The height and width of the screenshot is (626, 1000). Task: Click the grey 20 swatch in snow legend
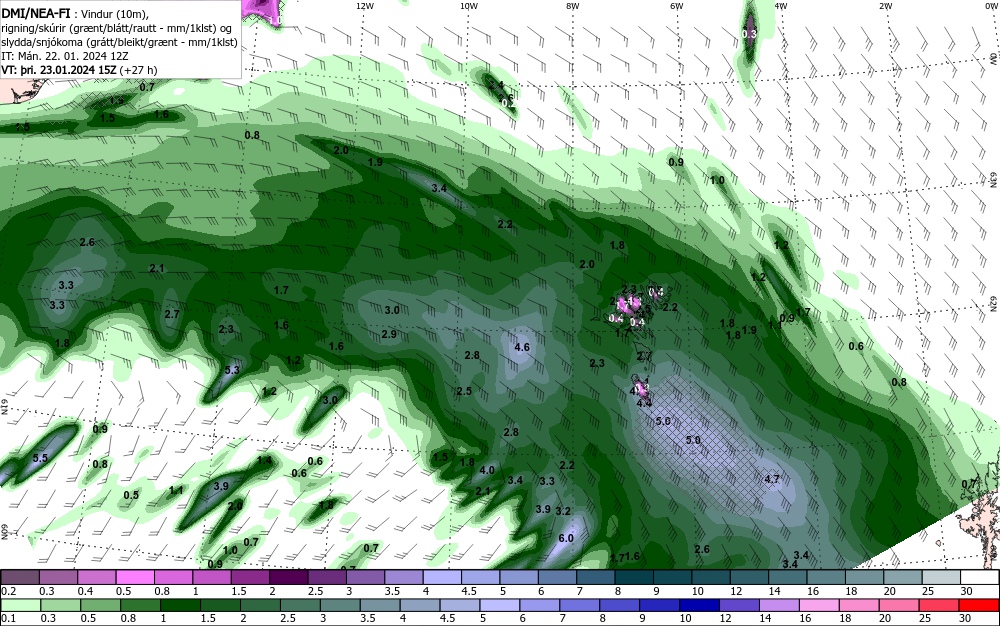tap(903, 578)
